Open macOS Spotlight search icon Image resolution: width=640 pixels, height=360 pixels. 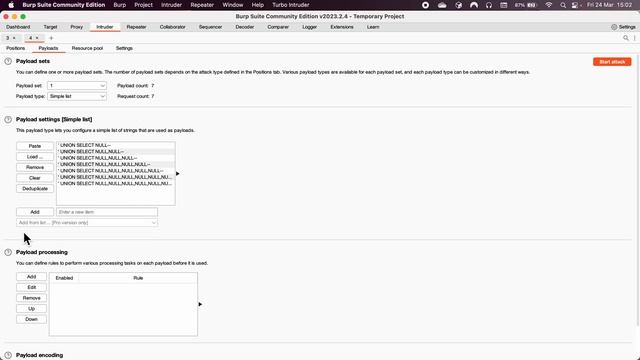[563, 5]
